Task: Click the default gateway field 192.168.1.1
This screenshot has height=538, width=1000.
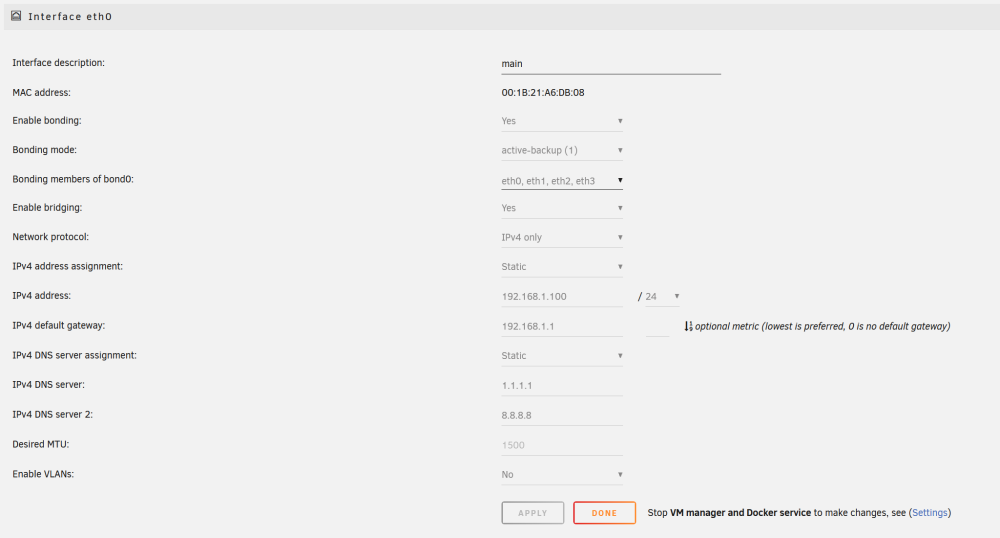Action: pyautogui.click(x=562, y=326)
